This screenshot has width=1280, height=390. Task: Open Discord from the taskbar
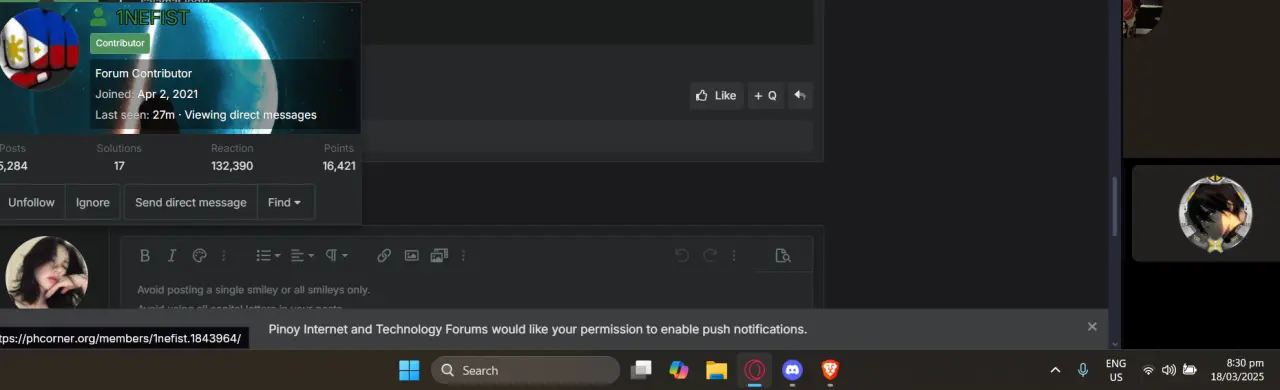pos(792,370)
